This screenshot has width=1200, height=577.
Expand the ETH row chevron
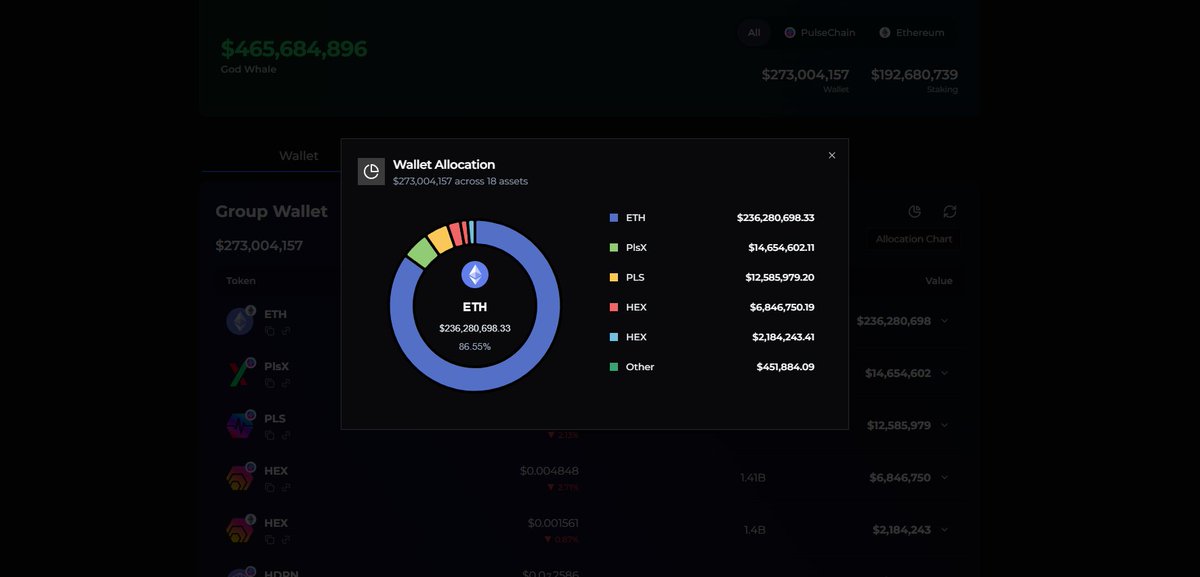[x=945, y=321]
